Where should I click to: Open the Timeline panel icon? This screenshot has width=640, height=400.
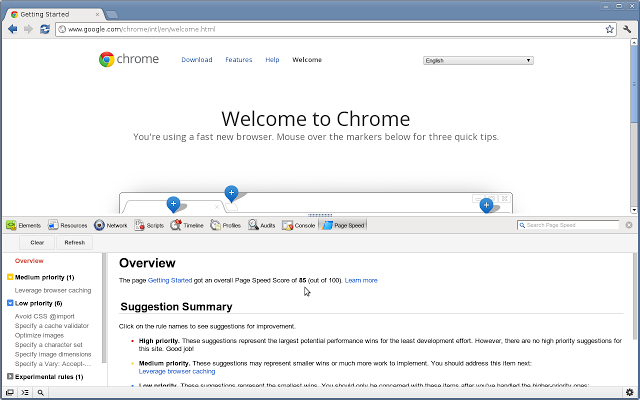pos(176,226)
